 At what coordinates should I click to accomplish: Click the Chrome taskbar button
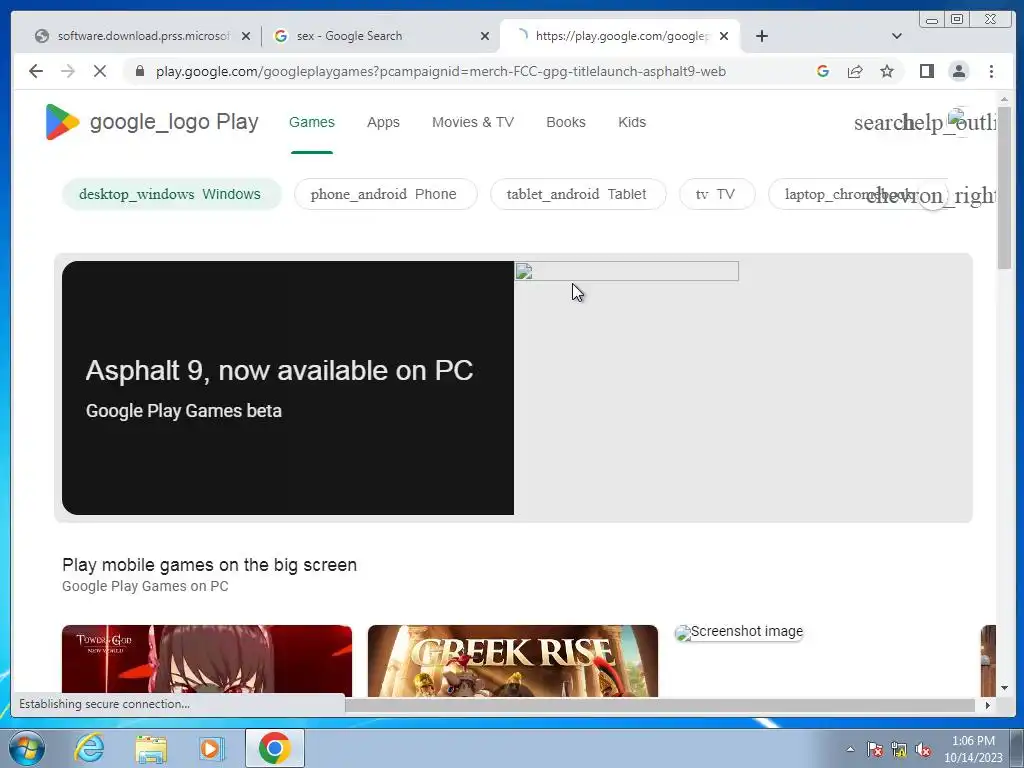tap(275, 748)
